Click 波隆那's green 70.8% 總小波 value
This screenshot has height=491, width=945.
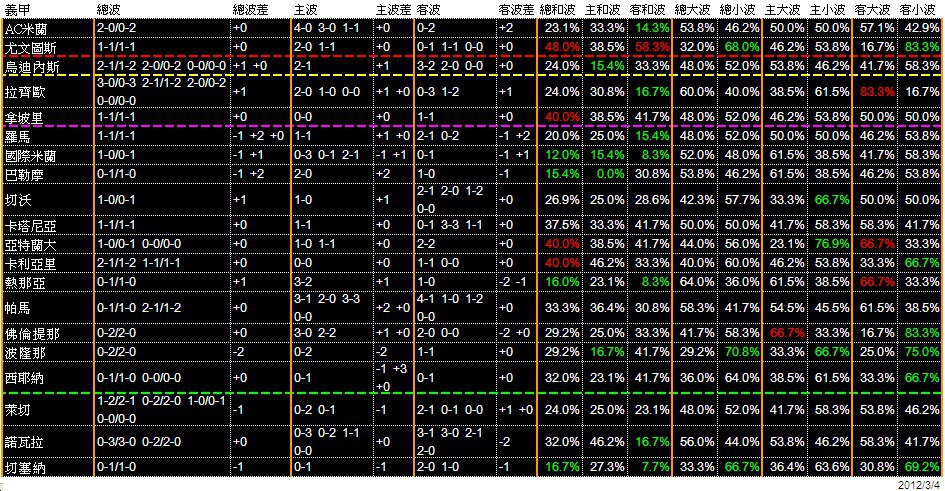[x=742, y=352]
